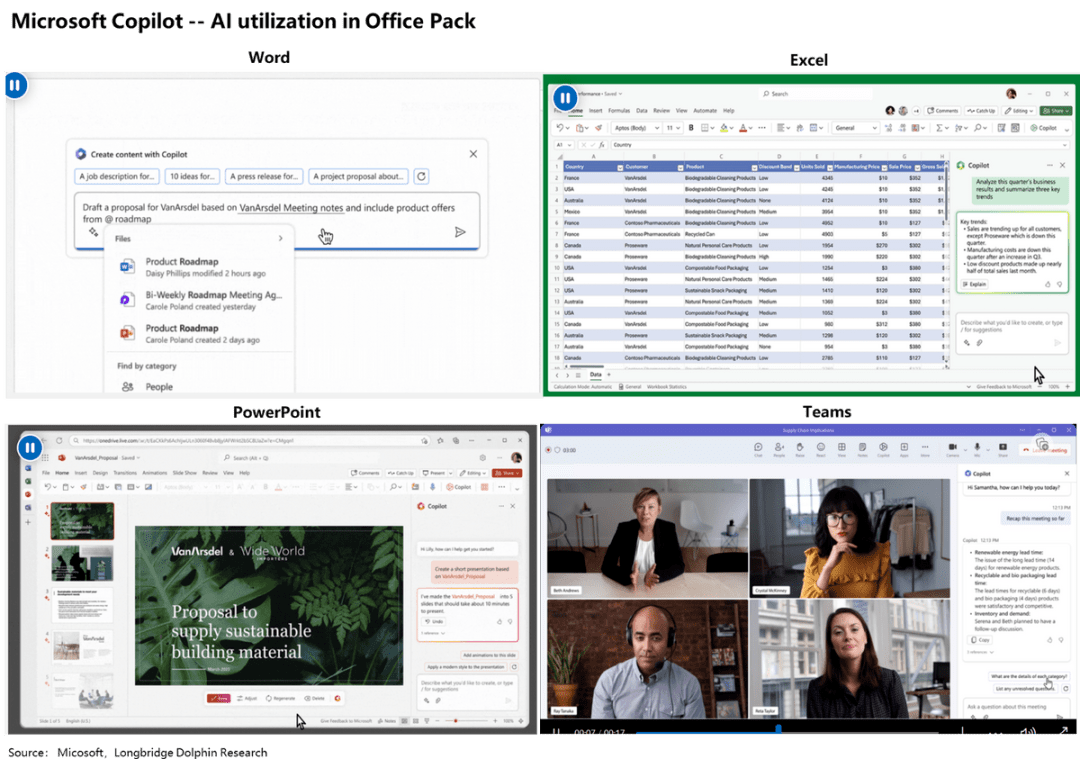Click Copy in Teams Copilot response
The width and height of the screenshot is (1080, 759).
[x=981, y=640]
